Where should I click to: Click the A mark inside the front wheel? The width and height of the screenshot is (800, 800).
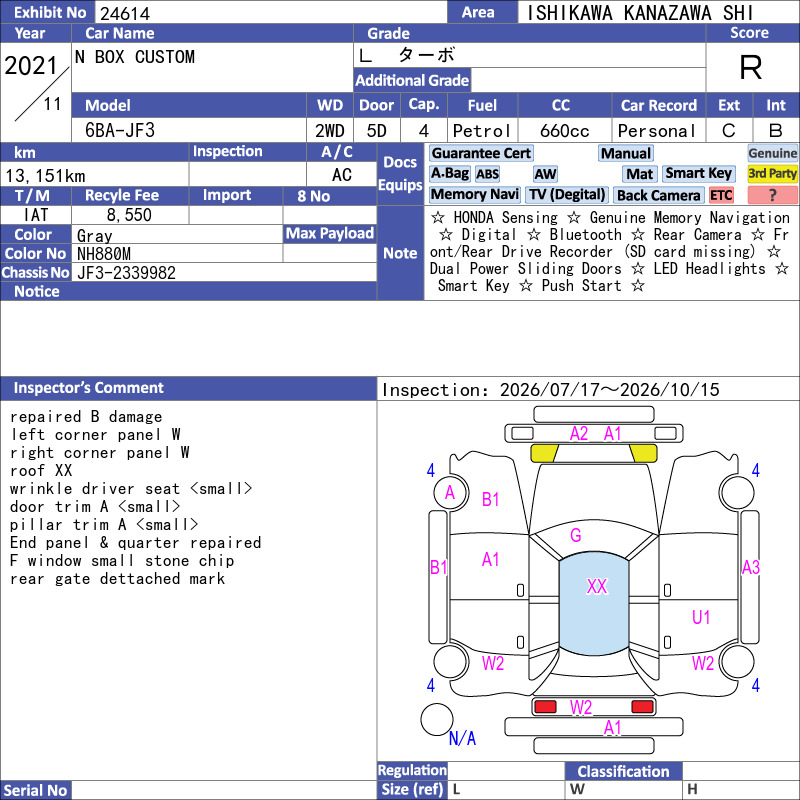click(449, 493)
